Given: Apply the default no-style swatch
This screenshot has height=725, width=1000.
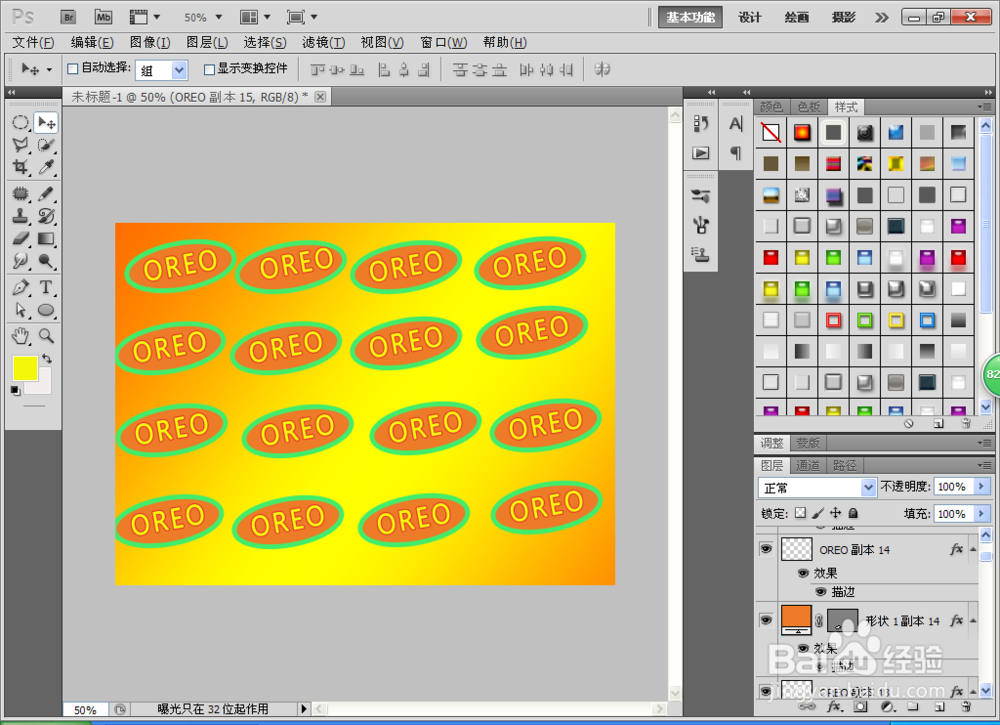Looking at the screenshot, I should (771, 133).
